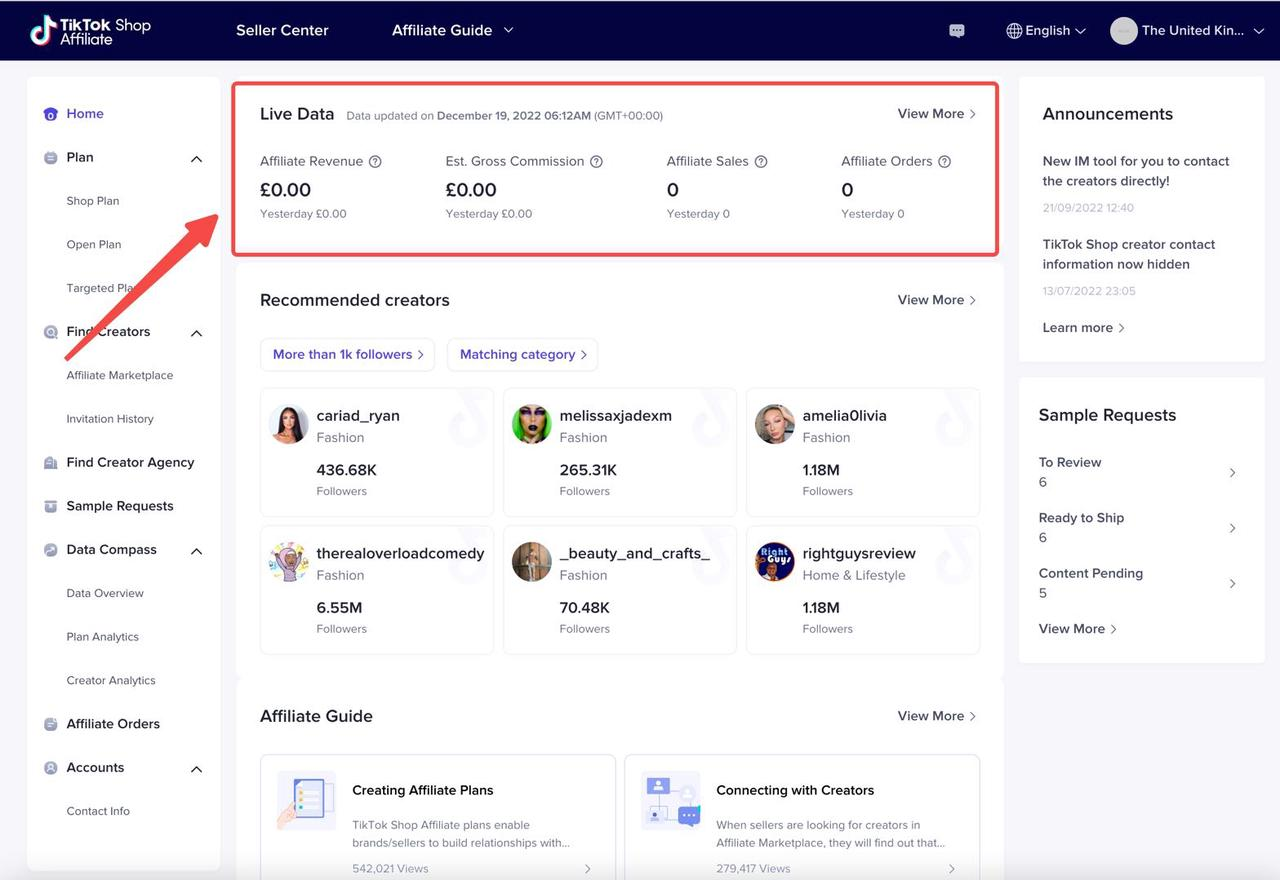The height and width of the screenshot is (880, 1280).
Task: Open Connecting with Creators guide title
Action: (x=795, y=790)
